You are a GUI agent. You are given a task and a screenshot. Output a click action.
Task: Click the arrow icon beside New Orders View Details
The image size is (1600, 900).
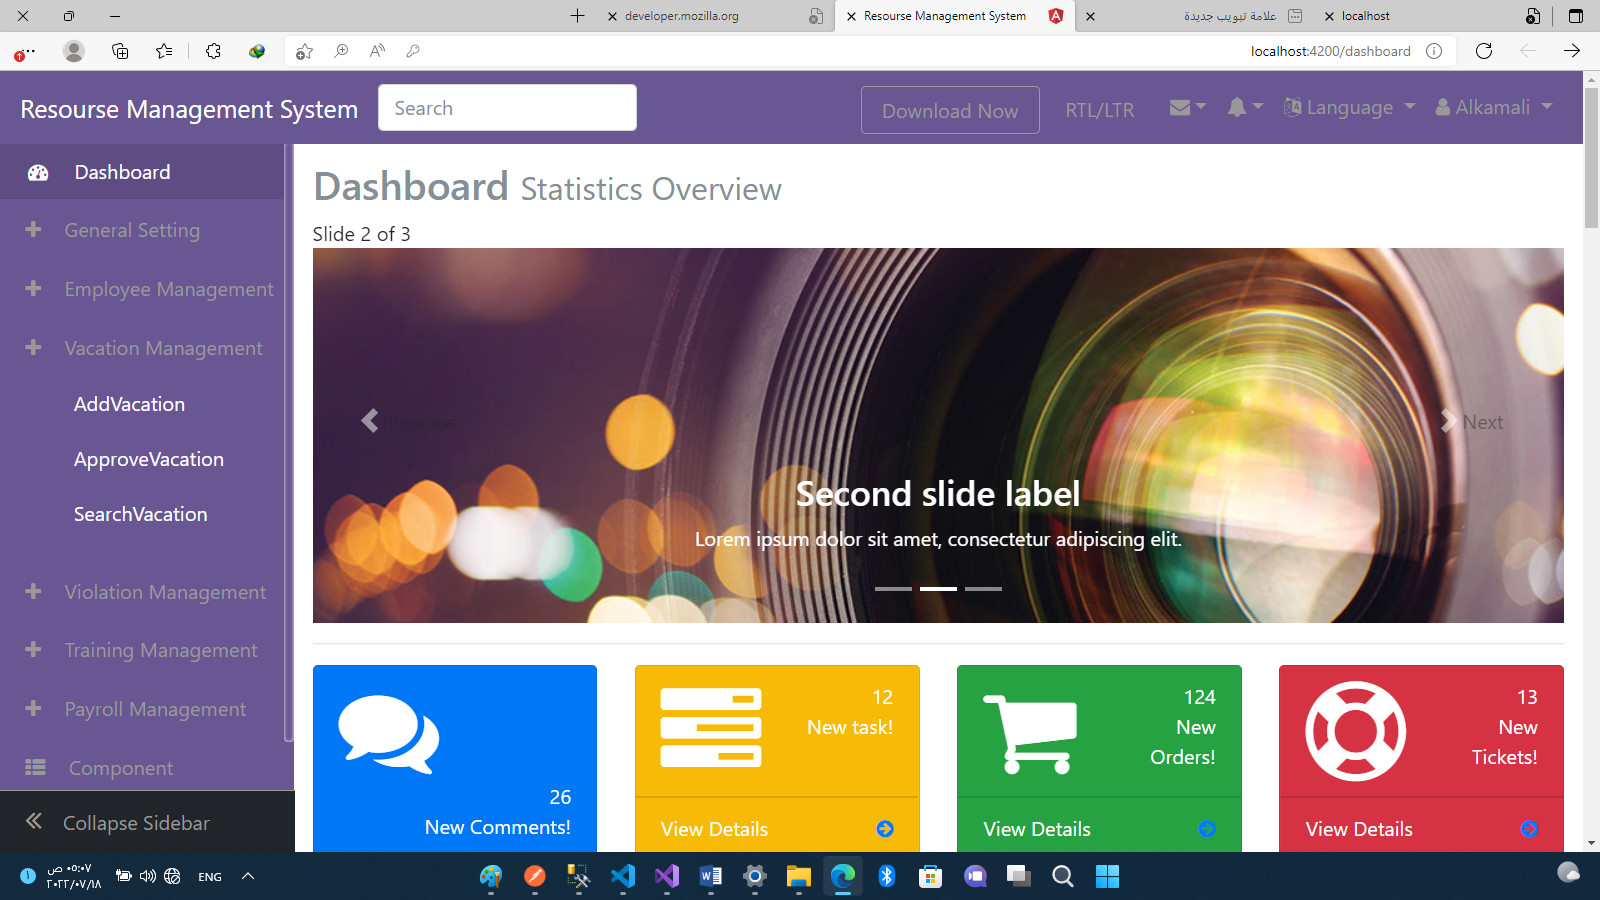point(1207,829)
